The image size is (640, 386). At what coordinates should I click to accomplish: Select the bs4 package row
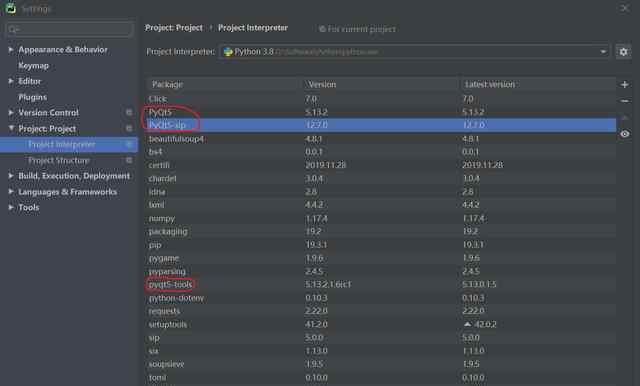(x=381, y=152)
